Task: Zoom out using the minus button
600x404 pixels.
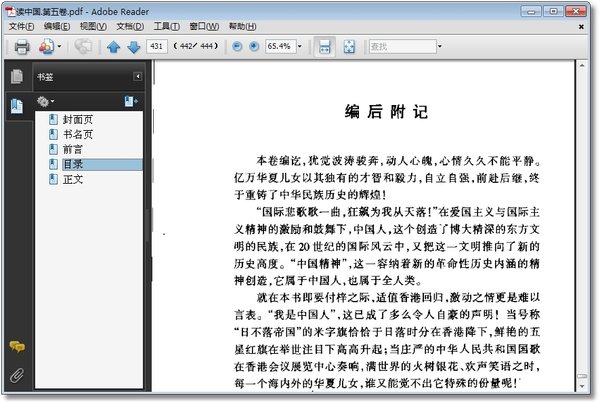Action: 237,47
